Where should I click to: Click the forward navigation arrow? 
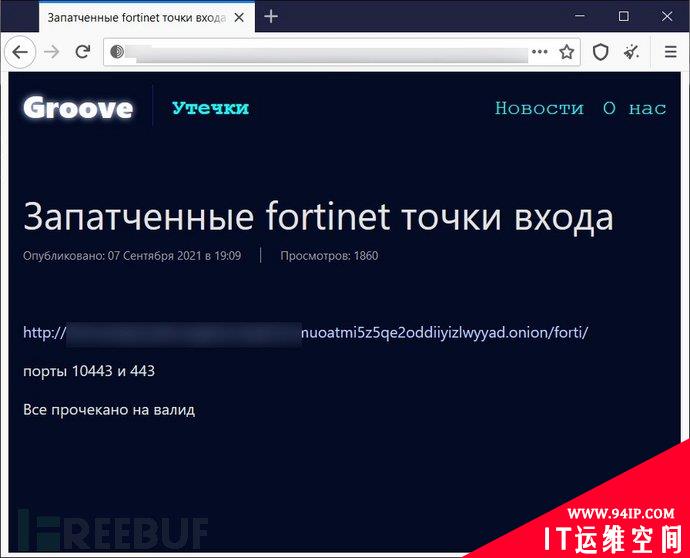tap(51, 52)
